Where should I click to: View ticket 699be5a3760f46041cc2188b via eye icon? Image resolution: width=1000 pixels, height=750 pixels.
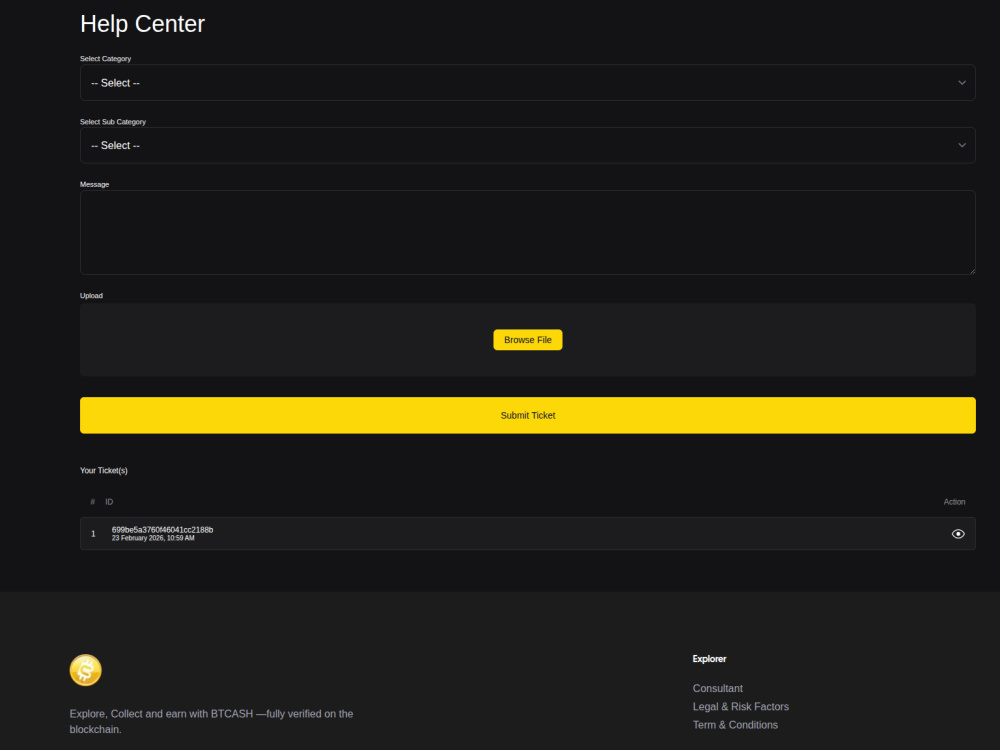pos(957,534)
